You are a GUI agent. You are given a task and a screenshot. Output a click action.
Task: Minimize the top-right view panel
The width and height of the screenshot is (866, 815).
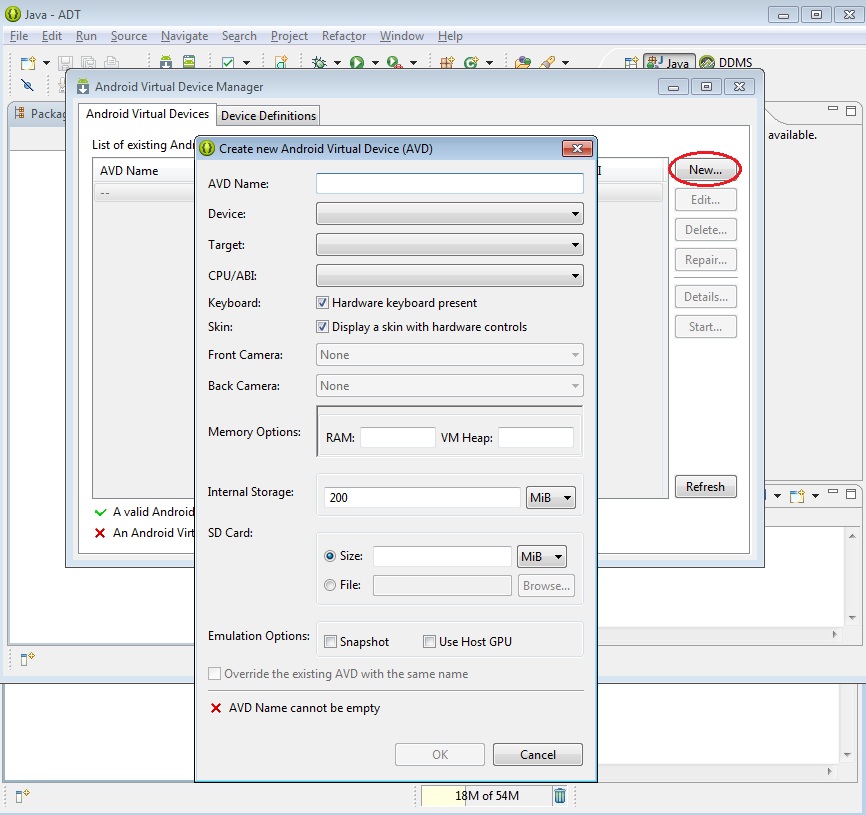tap(833, 109)
